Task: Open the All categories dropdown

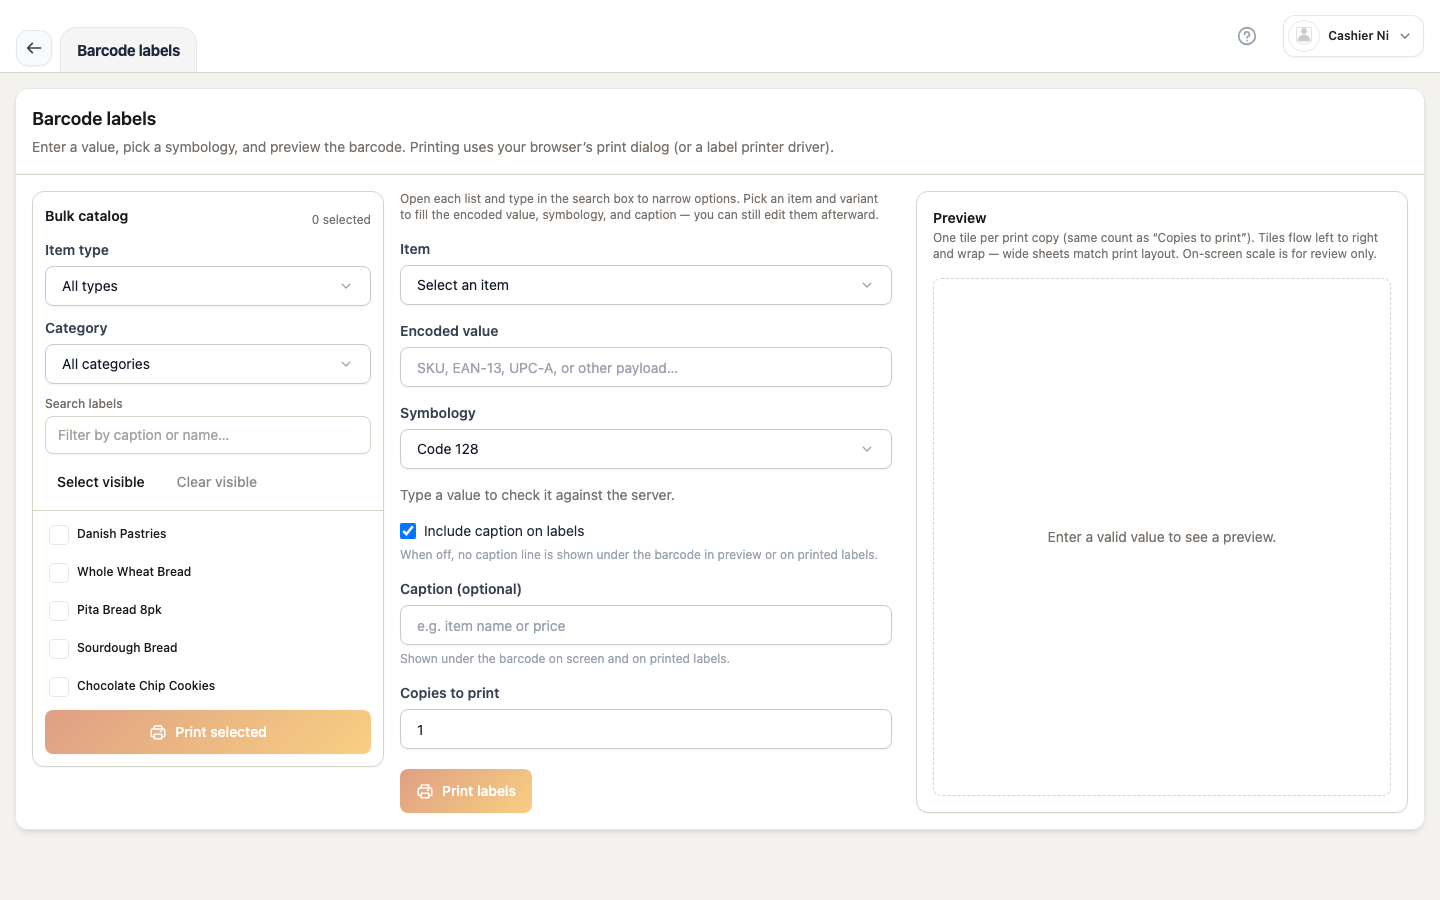Action: pos(208,364)
